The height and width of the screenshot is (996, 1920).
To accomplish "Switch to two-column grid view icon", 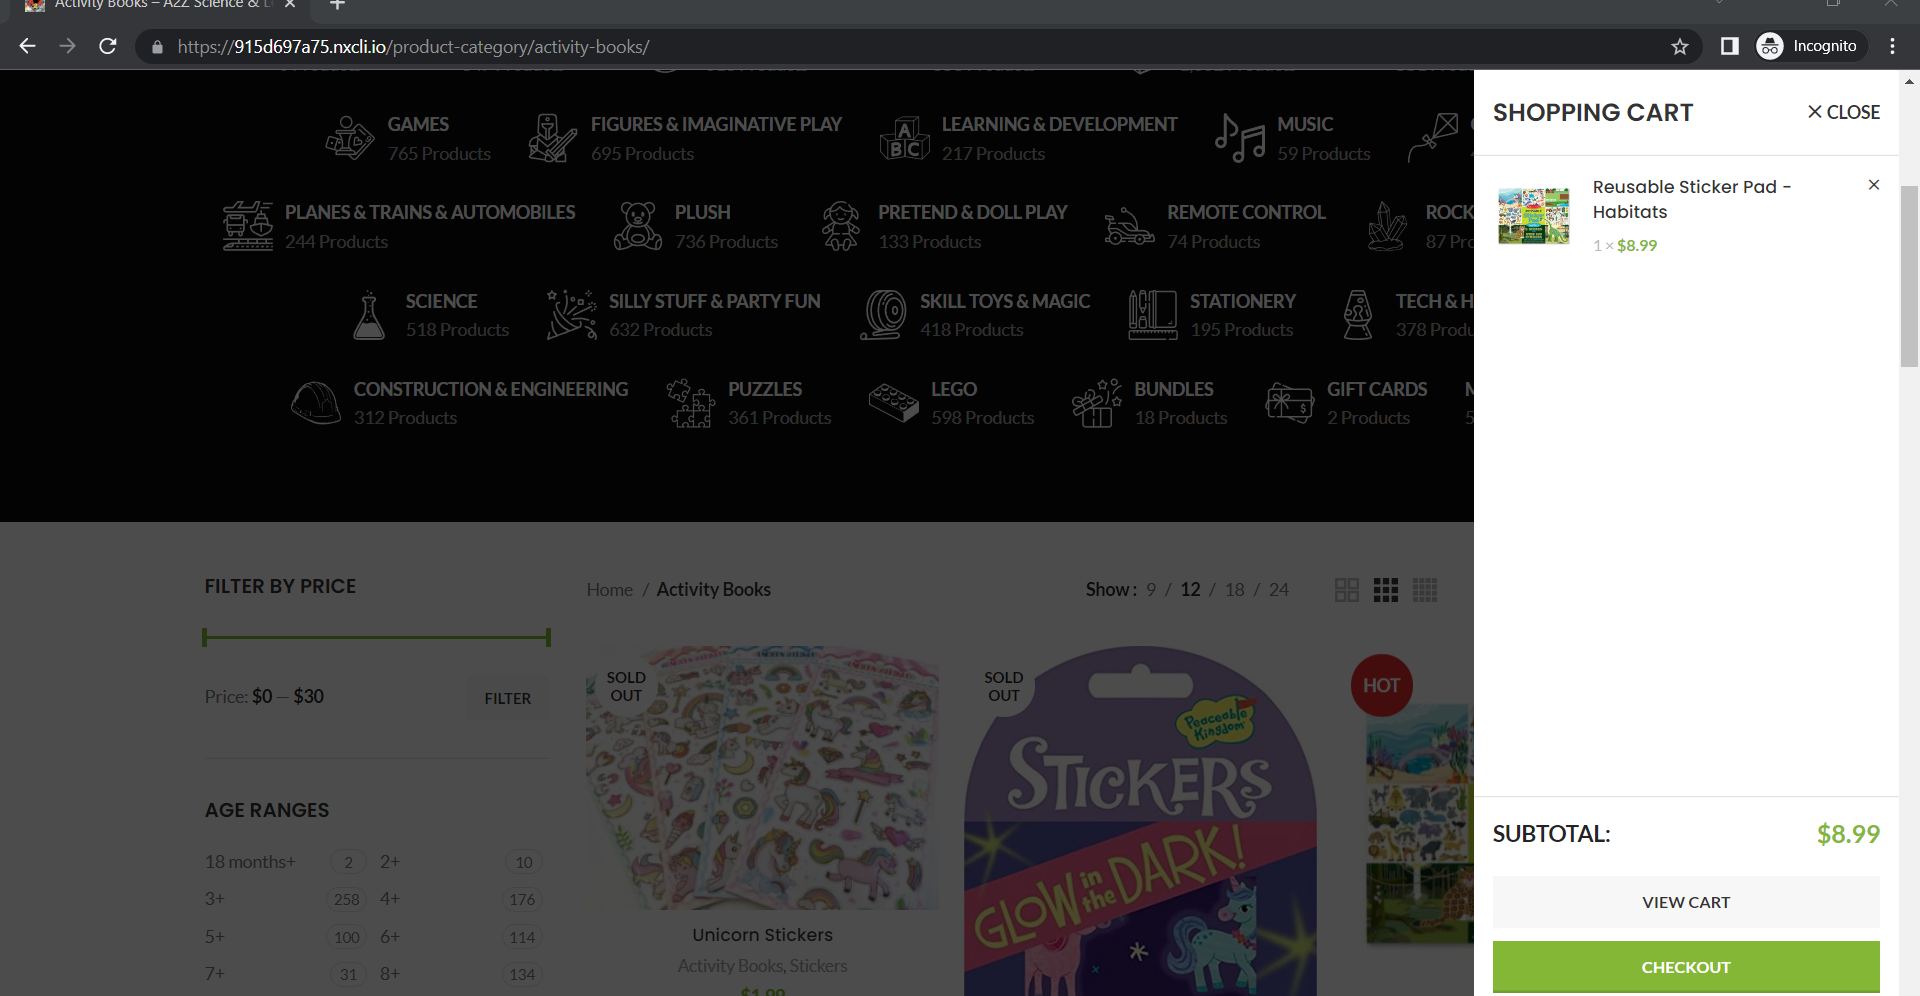I will pyautogui.click(x=1347, y=590).
